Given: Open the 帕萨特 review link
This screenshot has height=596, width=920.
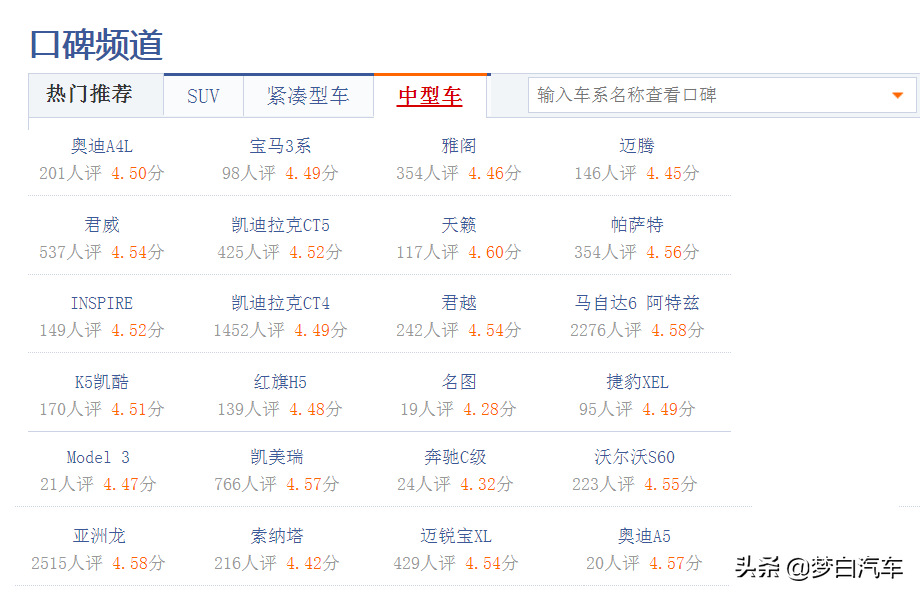Looking at the screenshot, I should (637, 225).
